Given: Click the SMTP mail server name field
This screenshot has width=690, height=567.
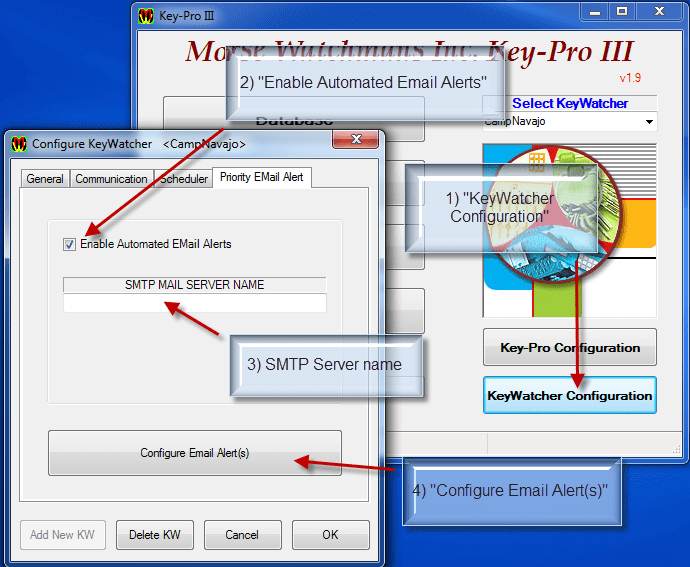Looking at the screenshot, I should click(195, 303).
